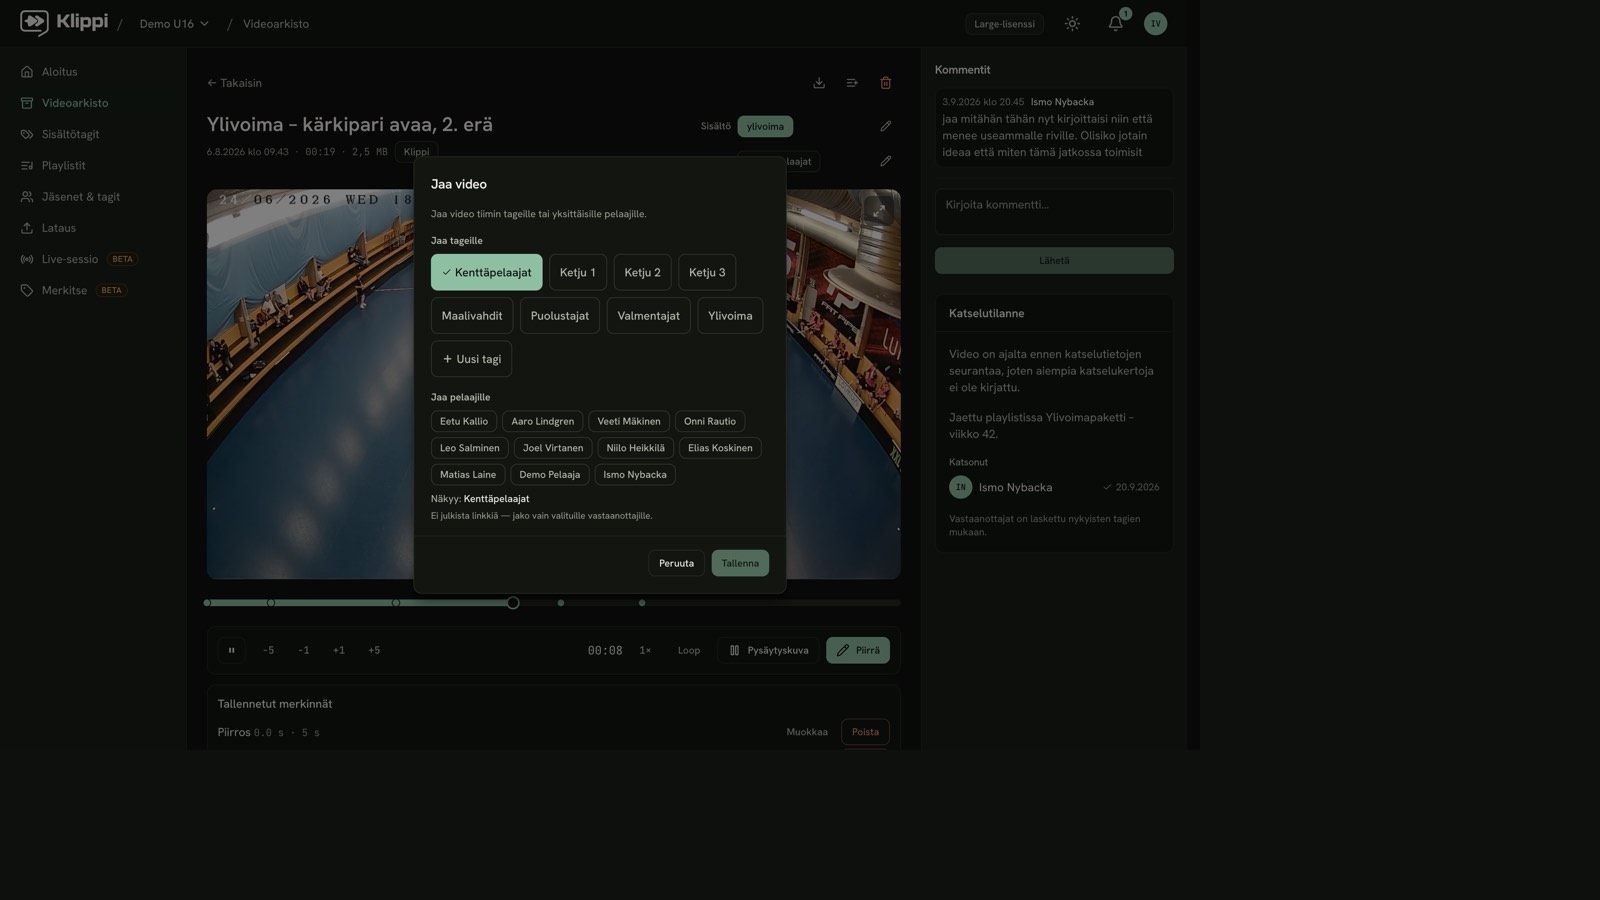Open the Piirrä drawing tool
This screenshot has height=900, width=1600.
pos(858,650)
